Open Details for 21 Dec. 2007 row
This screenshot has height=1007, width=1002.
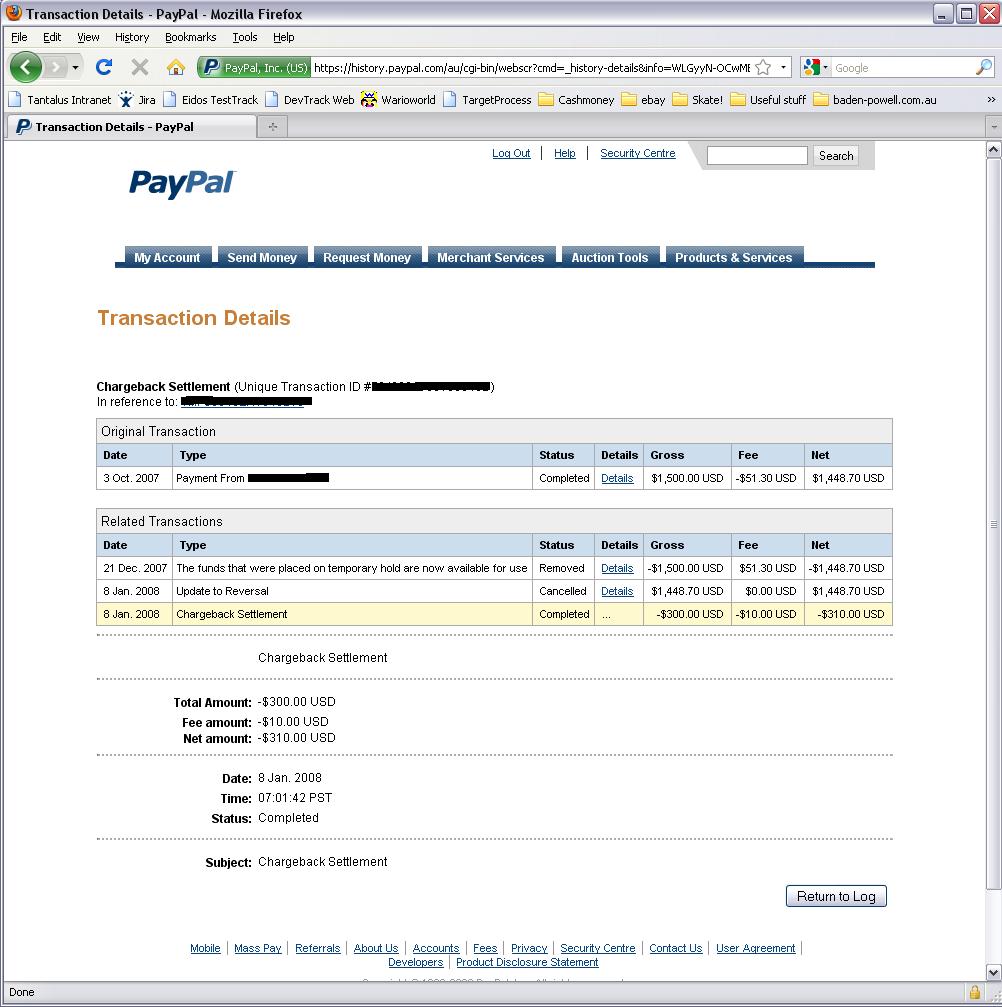[x=617, y=568]
